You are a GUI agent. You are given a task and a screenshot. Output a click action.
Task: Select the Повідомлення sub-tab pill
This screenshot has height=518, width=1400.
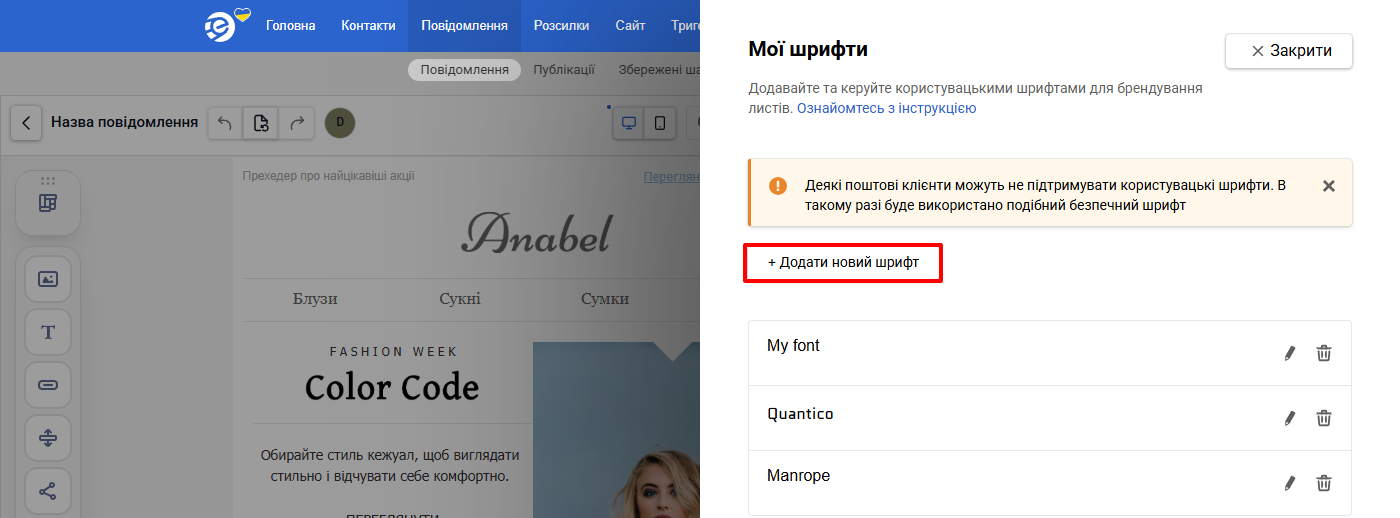464,69
